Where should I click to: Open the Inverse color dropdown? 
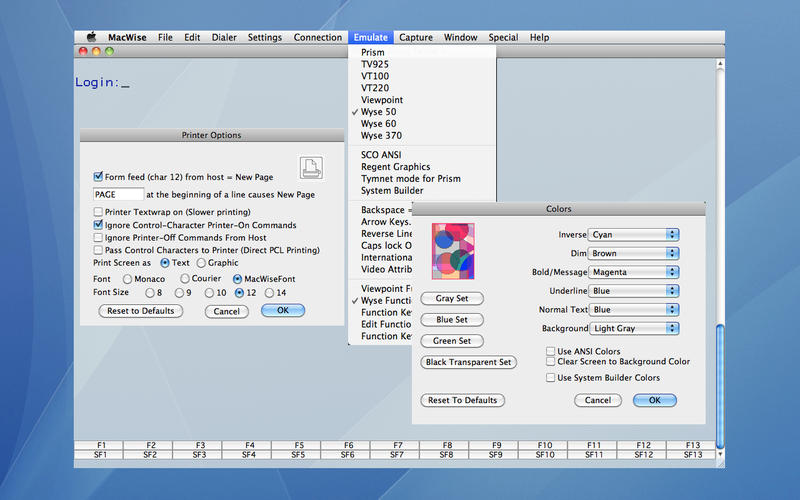[x=633, y=235]
